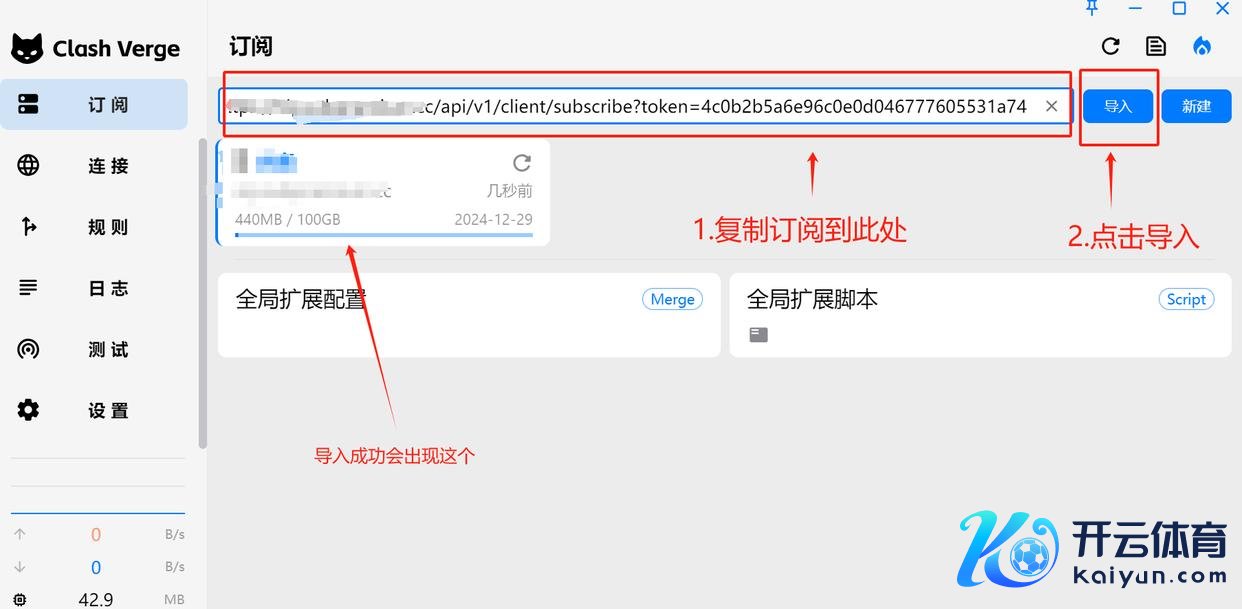Click the blue flame core icon
The image size is (1242, 609).
pyautogui.click(x=1202, y=46)
